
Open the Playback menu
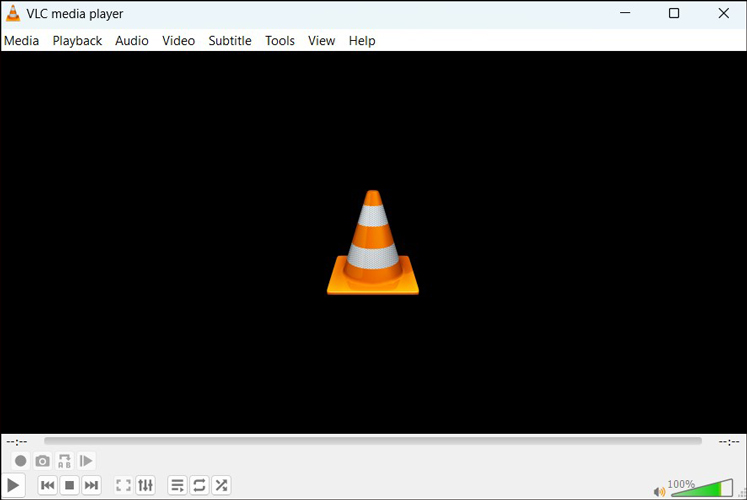(77, 41)
